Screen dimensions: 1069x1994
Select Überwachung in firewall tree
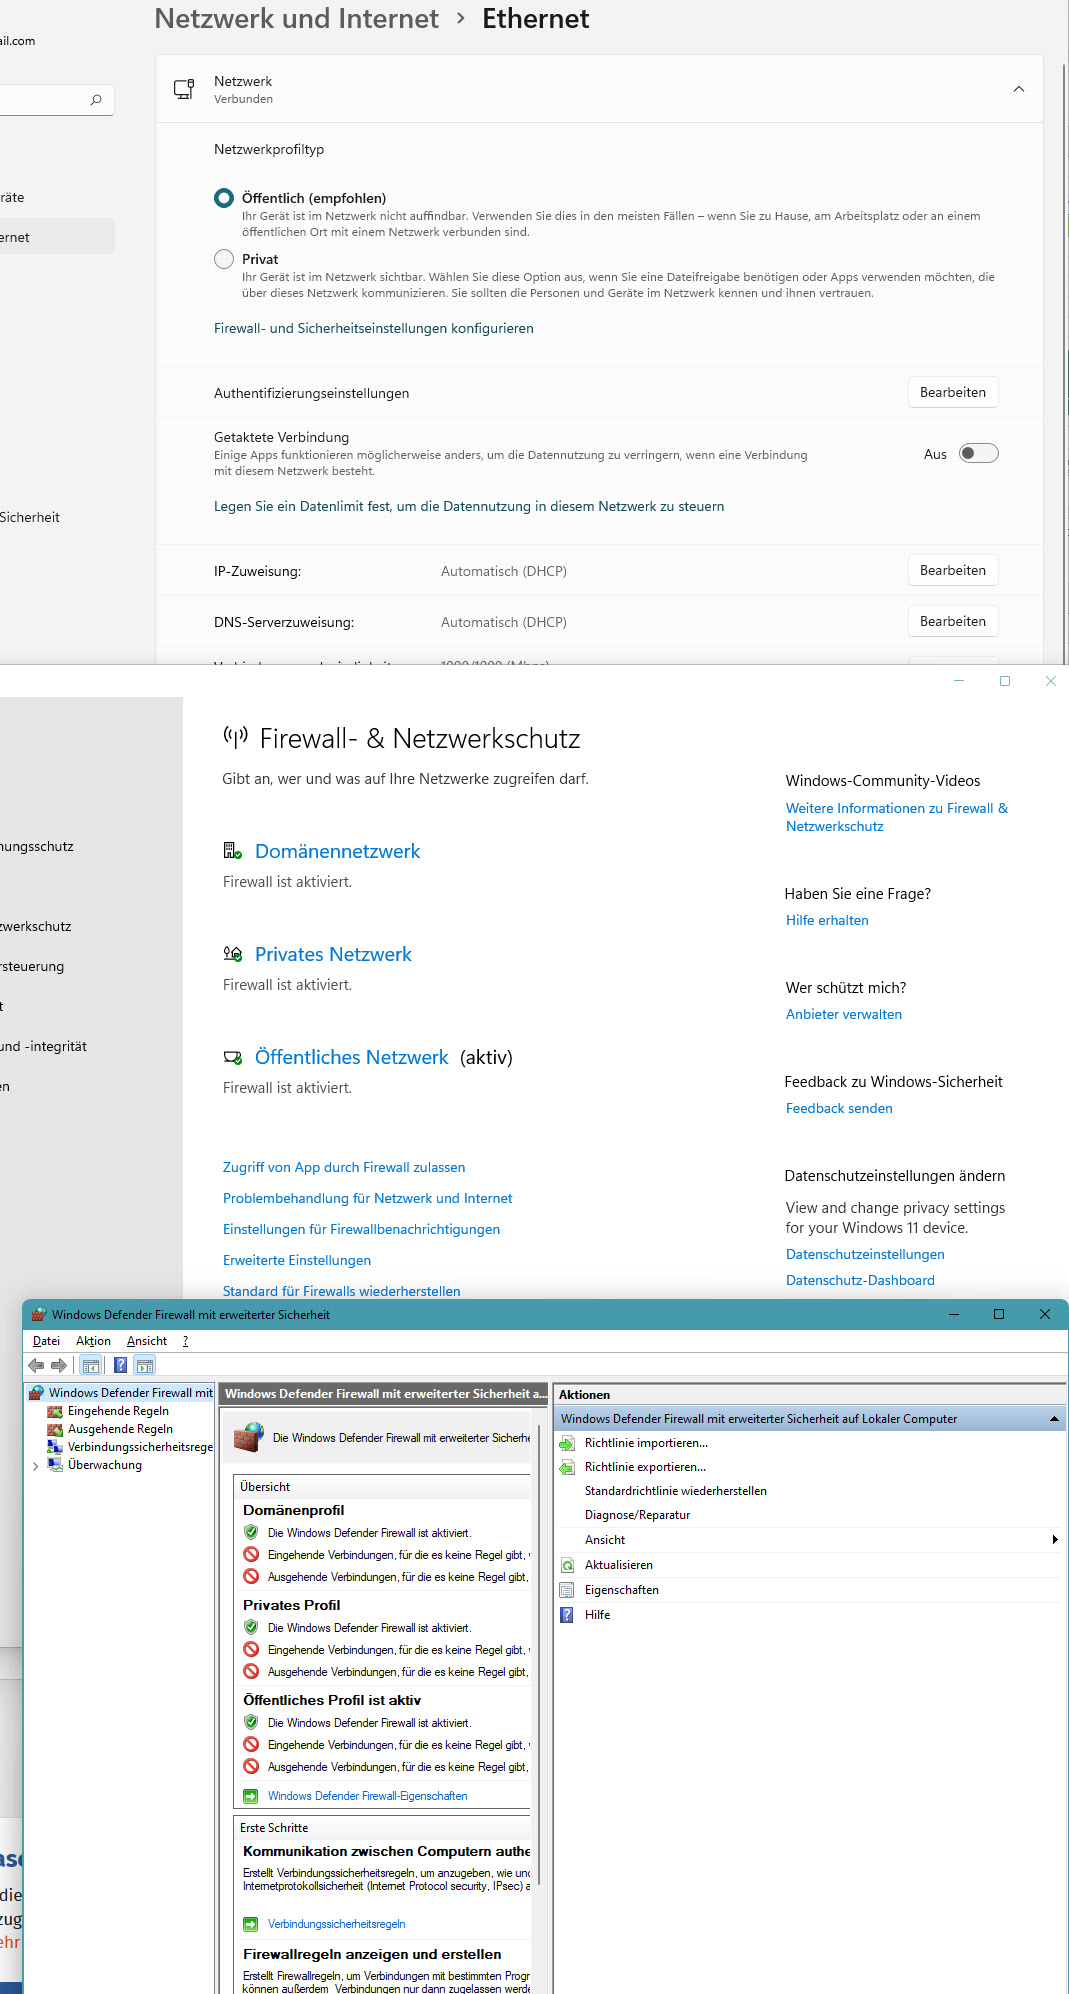[105, 1465]
